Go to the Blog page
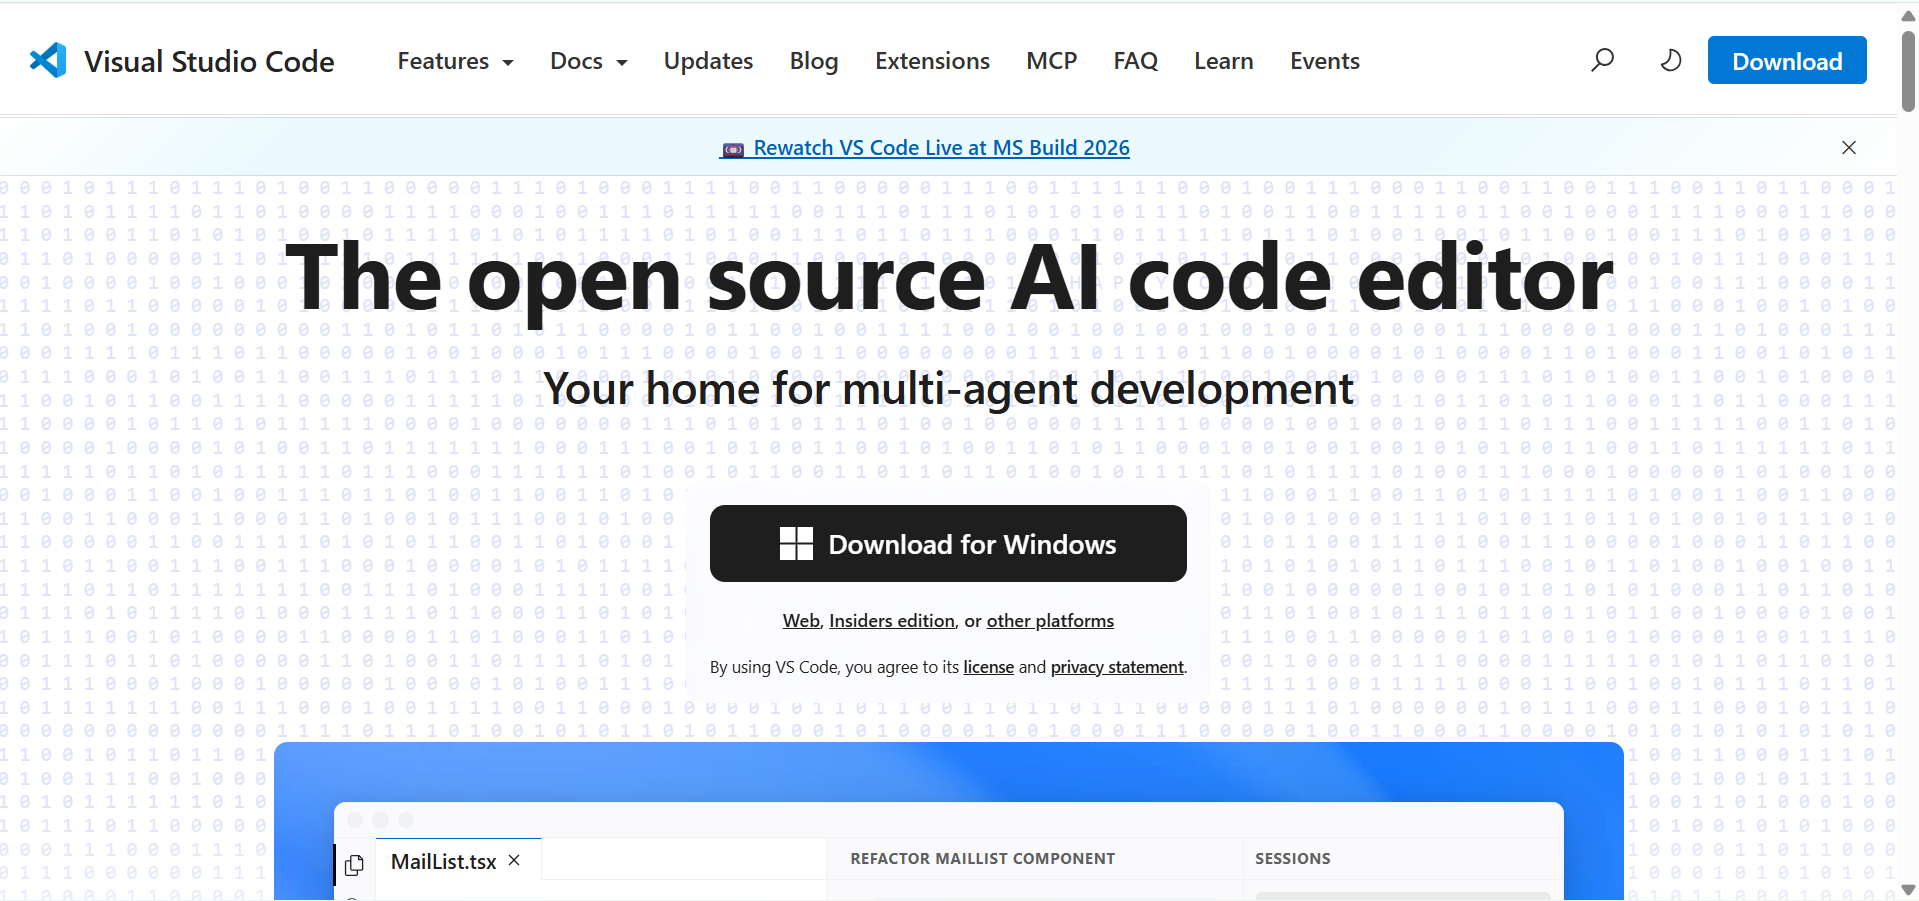 [814, 61]
